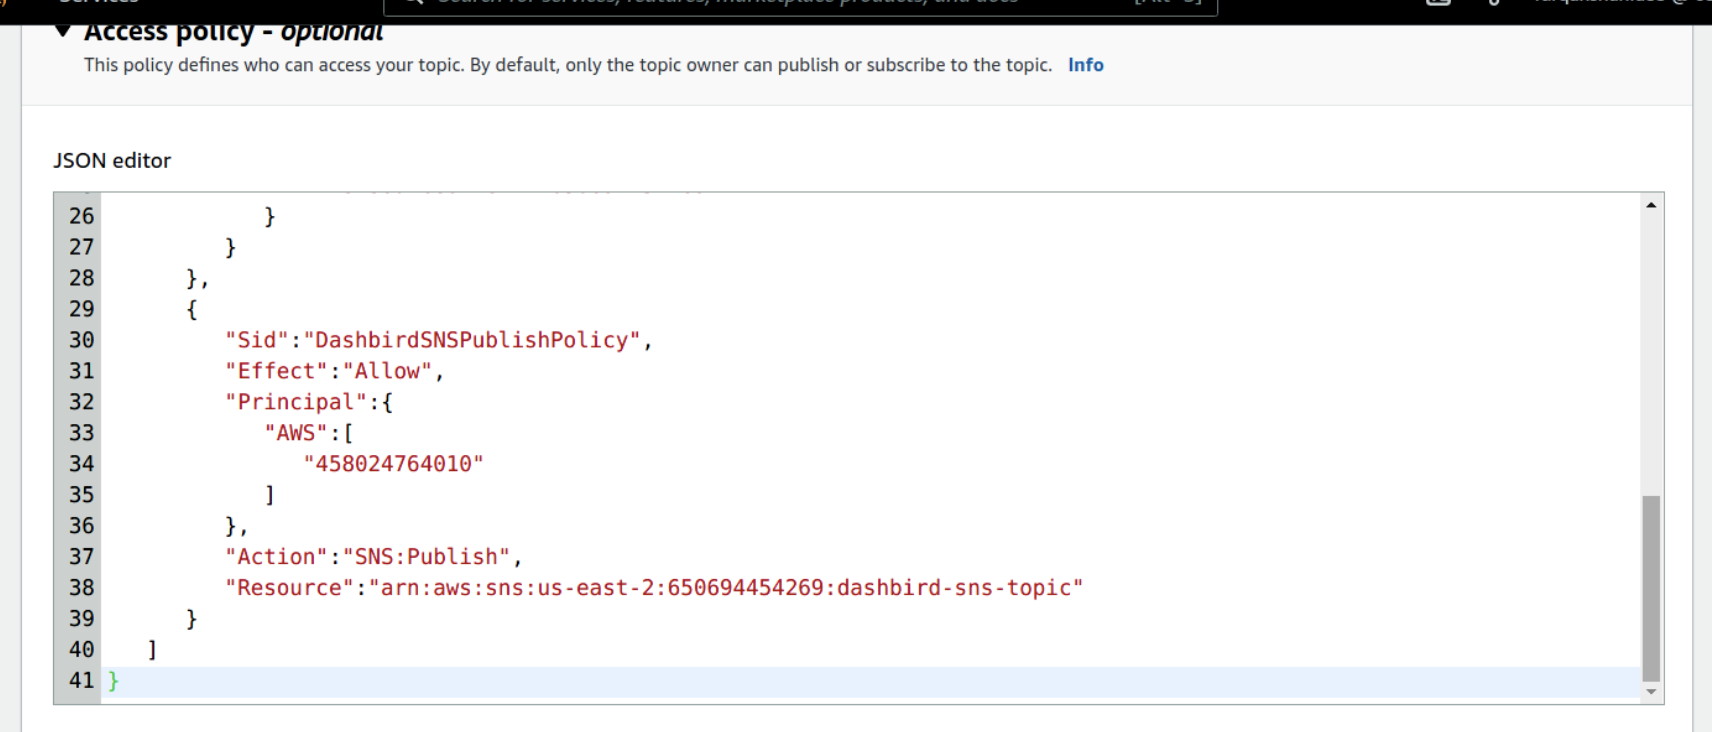Place cursor on DashbirdSNSPublishPolicy Sid value
This screenshot has height=732, width=1712.
(x=472, y=341)
